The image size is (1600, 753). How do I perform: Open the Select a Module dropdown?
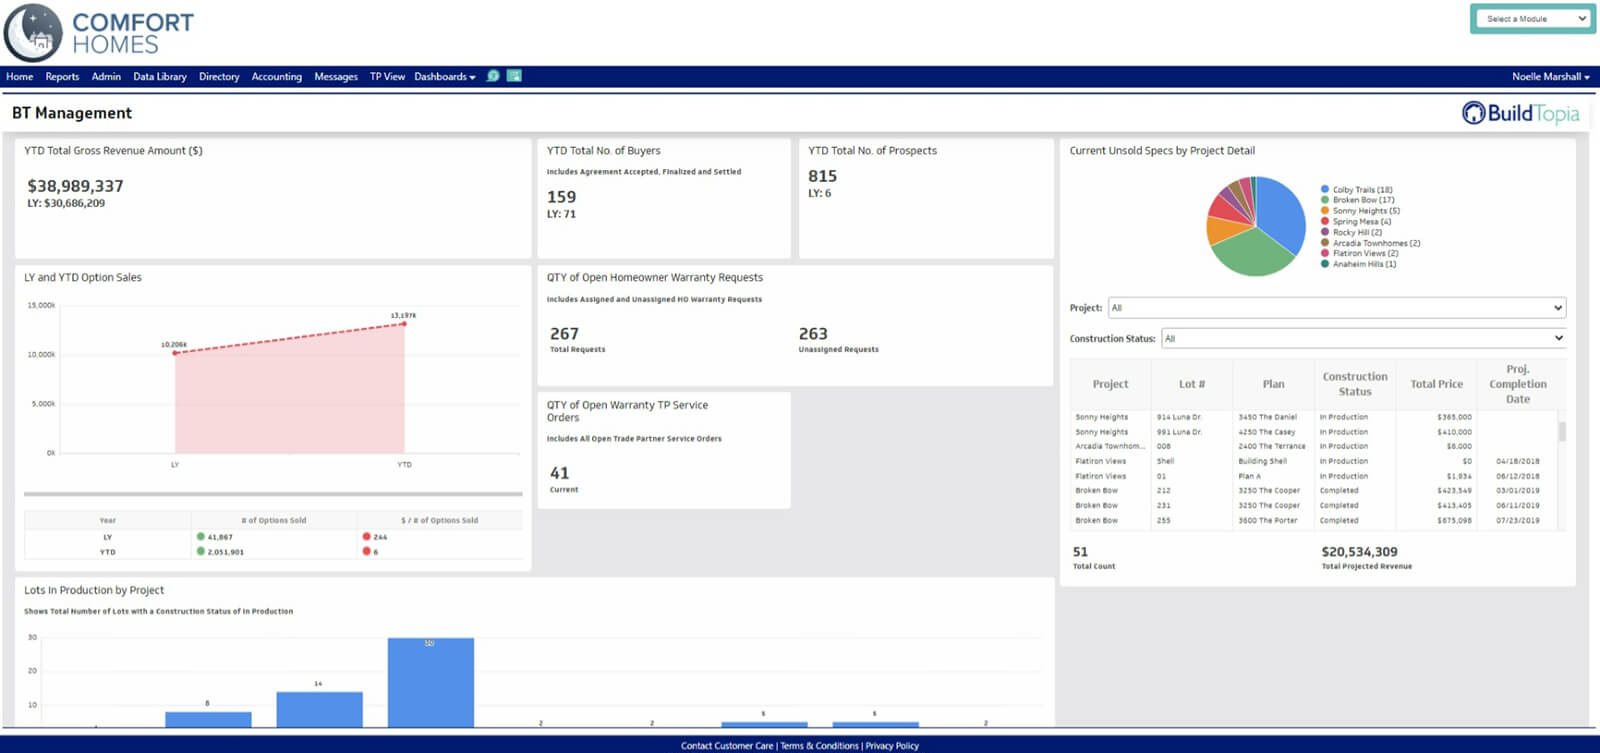(1531, 19)
